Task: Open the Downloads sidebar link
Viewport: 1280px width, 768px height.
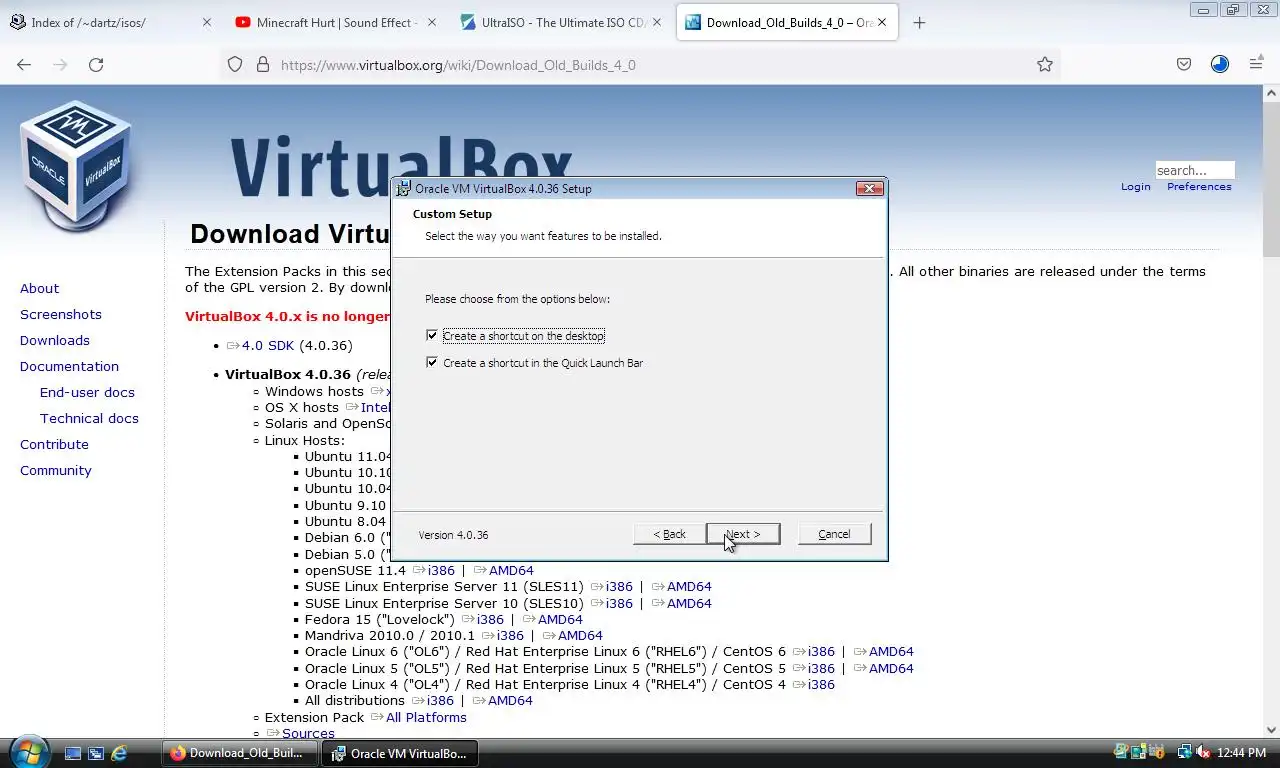Action: (x=55, y=340)
